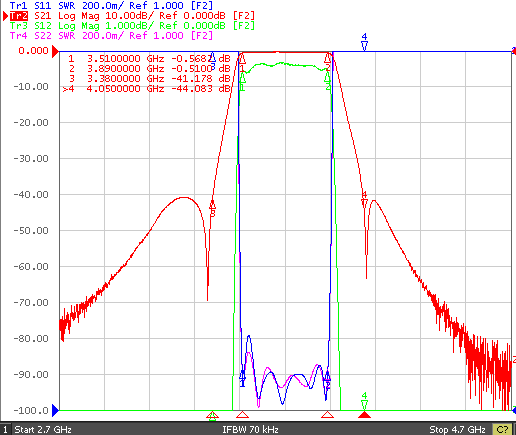Select the Tr4 S22 SWR trace label

click(x=111, y=35)
